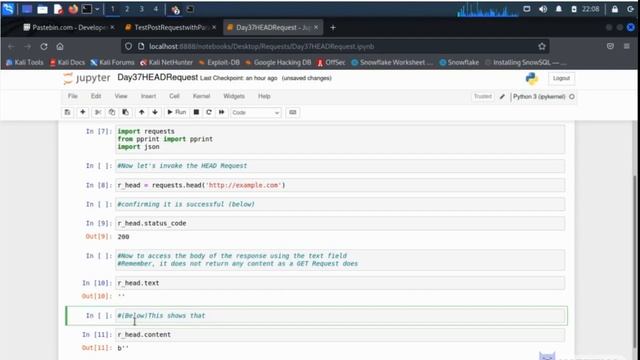The image size is (640, 360).
Task: Open the Edit menu
Action: (96, 96)
